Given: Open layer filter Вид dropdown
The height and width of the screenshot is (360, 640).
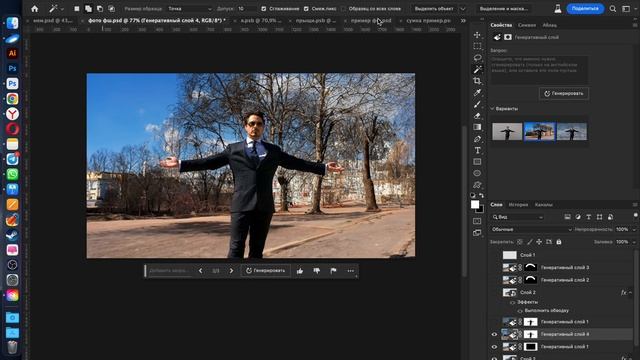Looking at the screenshot, I should point(518,217).
